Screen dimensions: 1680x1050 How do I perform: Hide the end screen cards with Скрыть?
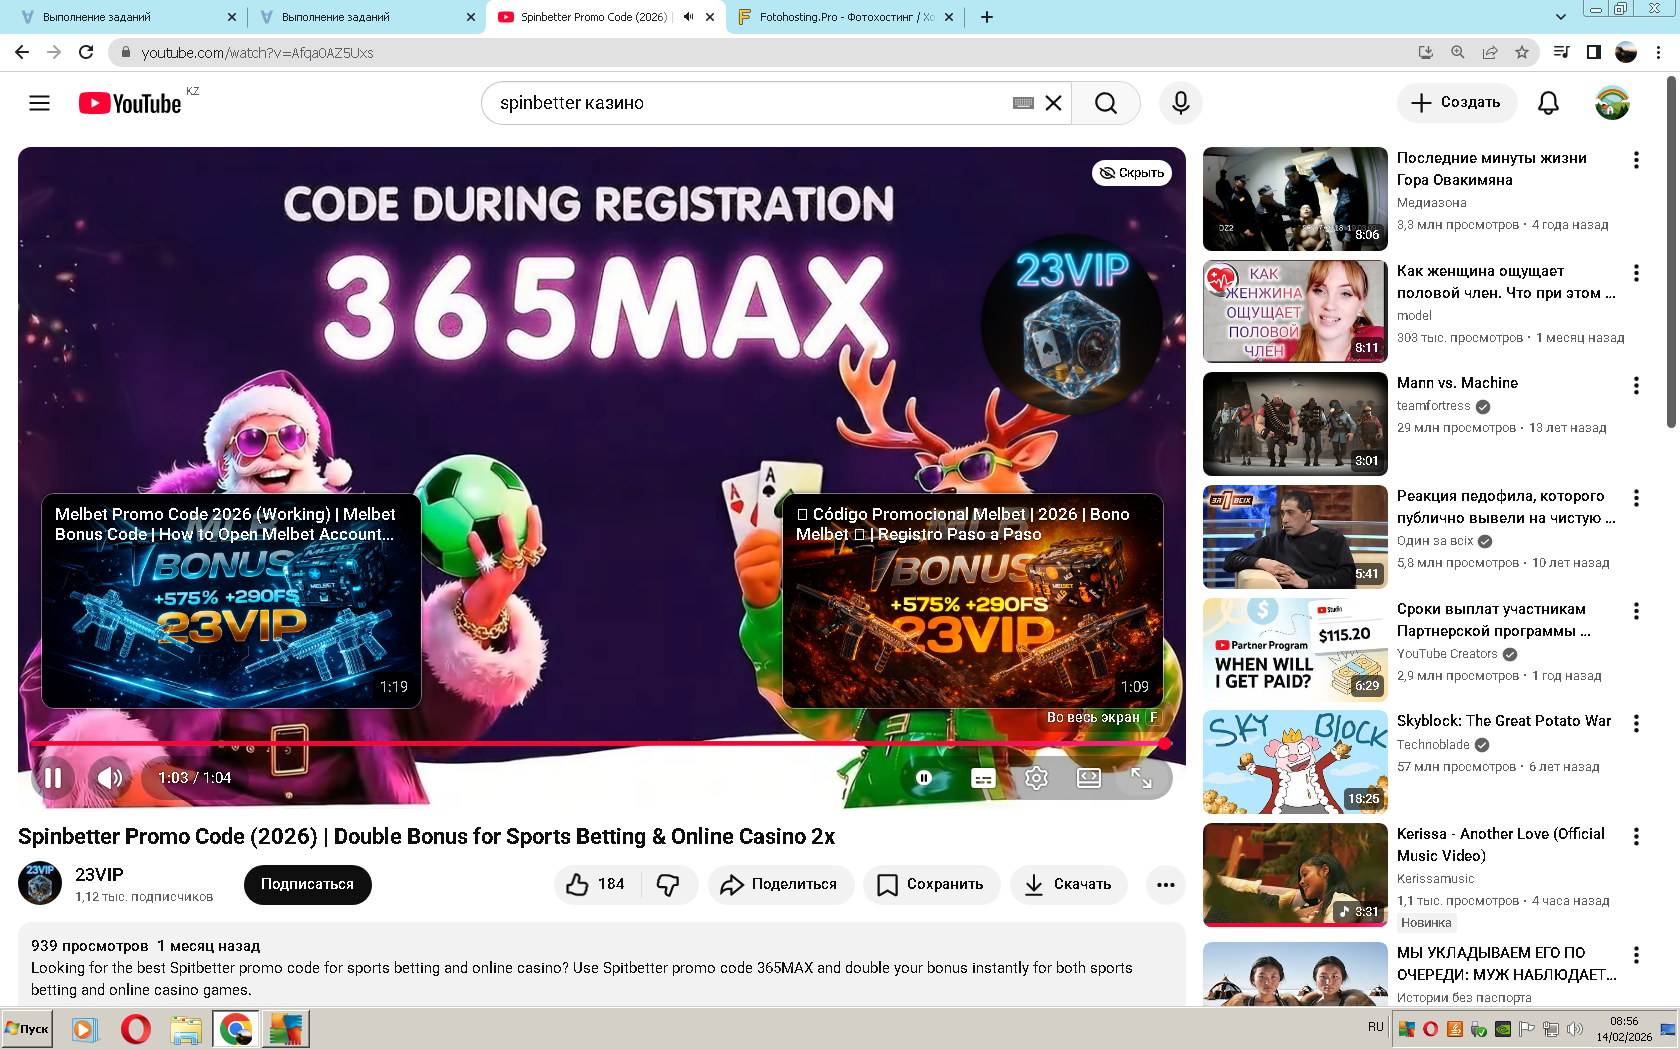(1132, 173)
